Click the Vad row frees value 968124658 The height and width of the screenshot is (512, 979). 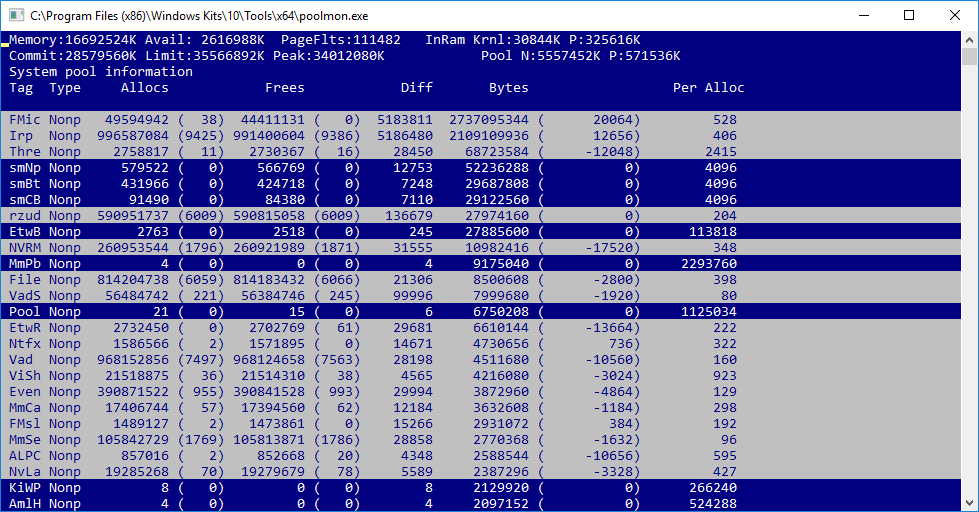pyautogui.click(x=269, y=360)
